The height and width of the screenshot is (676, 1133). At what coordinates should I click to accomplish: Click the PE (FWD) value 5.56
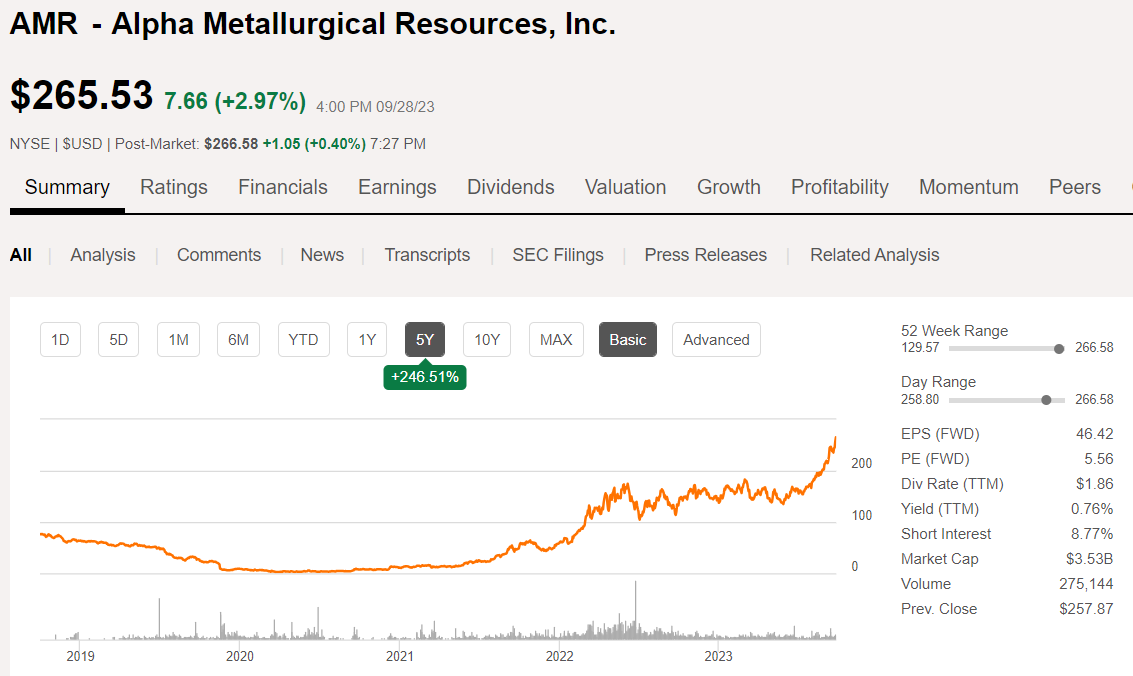[x=1099, y=459]
